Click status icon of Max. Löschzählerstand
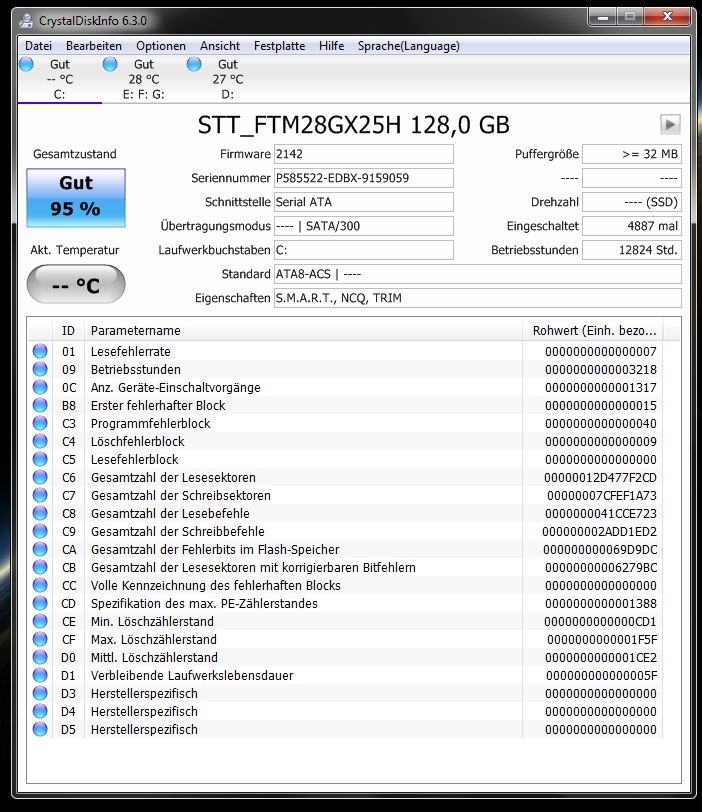 [x=40, y=639]
